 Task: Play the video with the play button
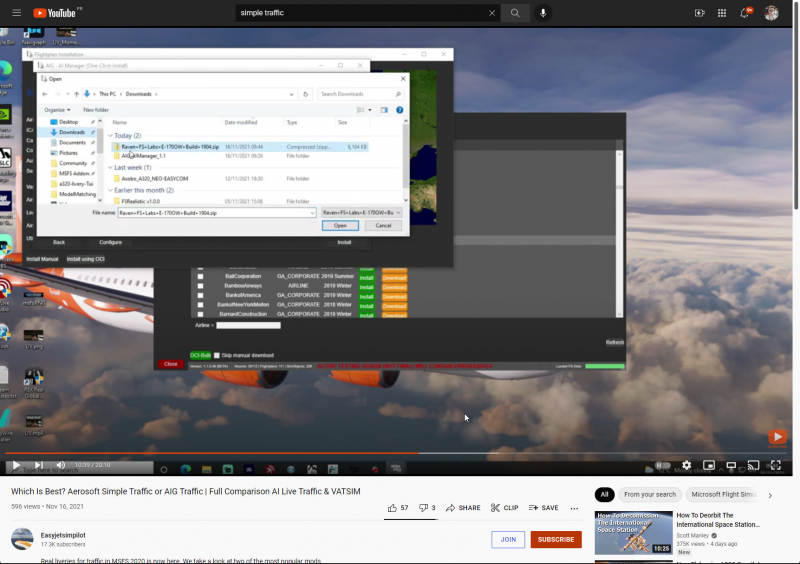(16, 465)
